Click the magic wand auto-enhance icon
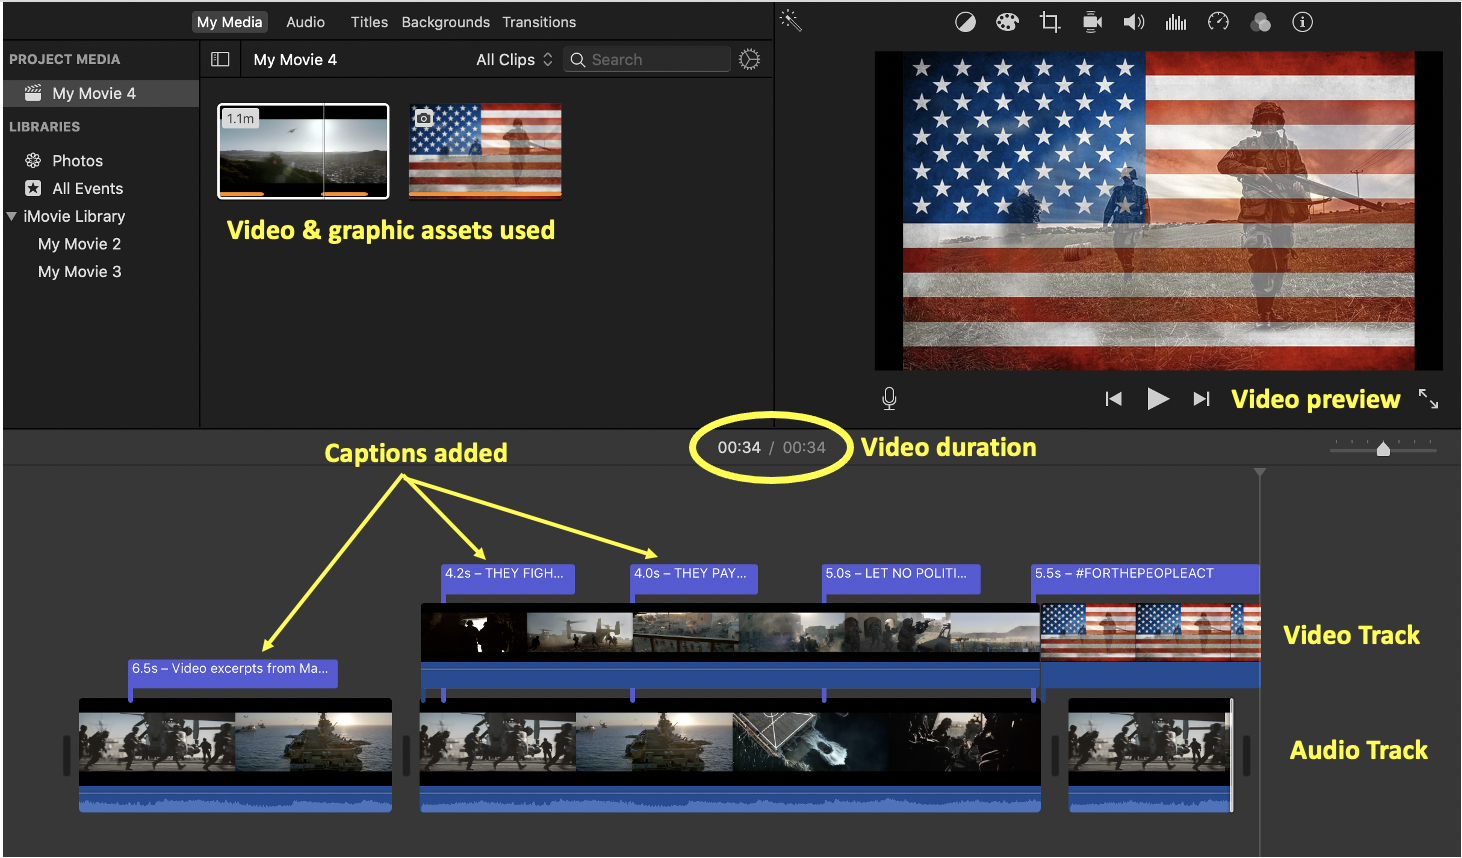 coord(791,21)
